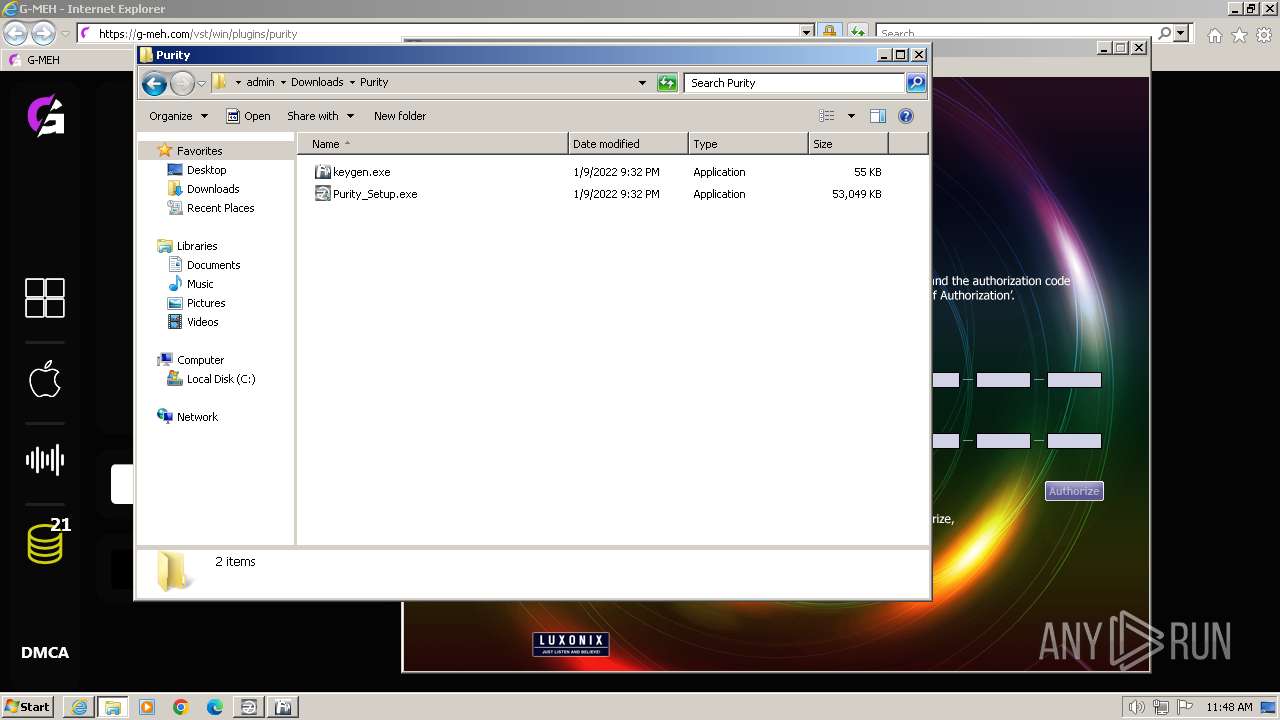Open the recent locations dropdown in Explorer
This screenshot has height=720, width=1280.
click(201, 83)
